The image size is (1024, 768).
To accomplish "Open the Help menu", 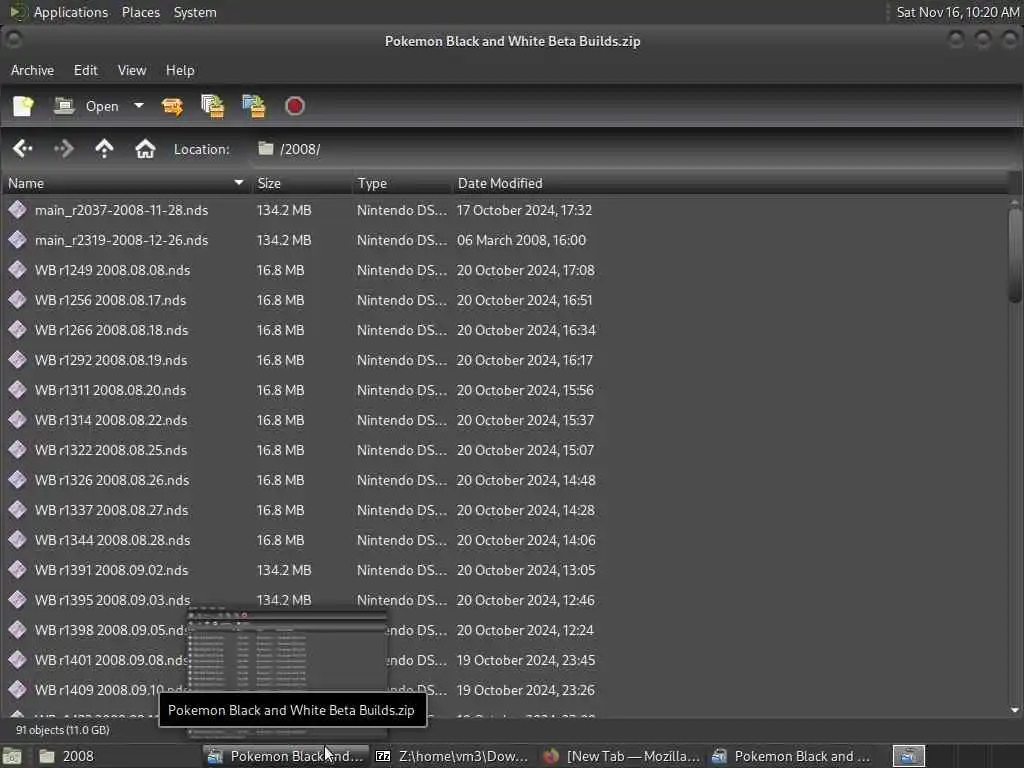I will click(180, 70).
